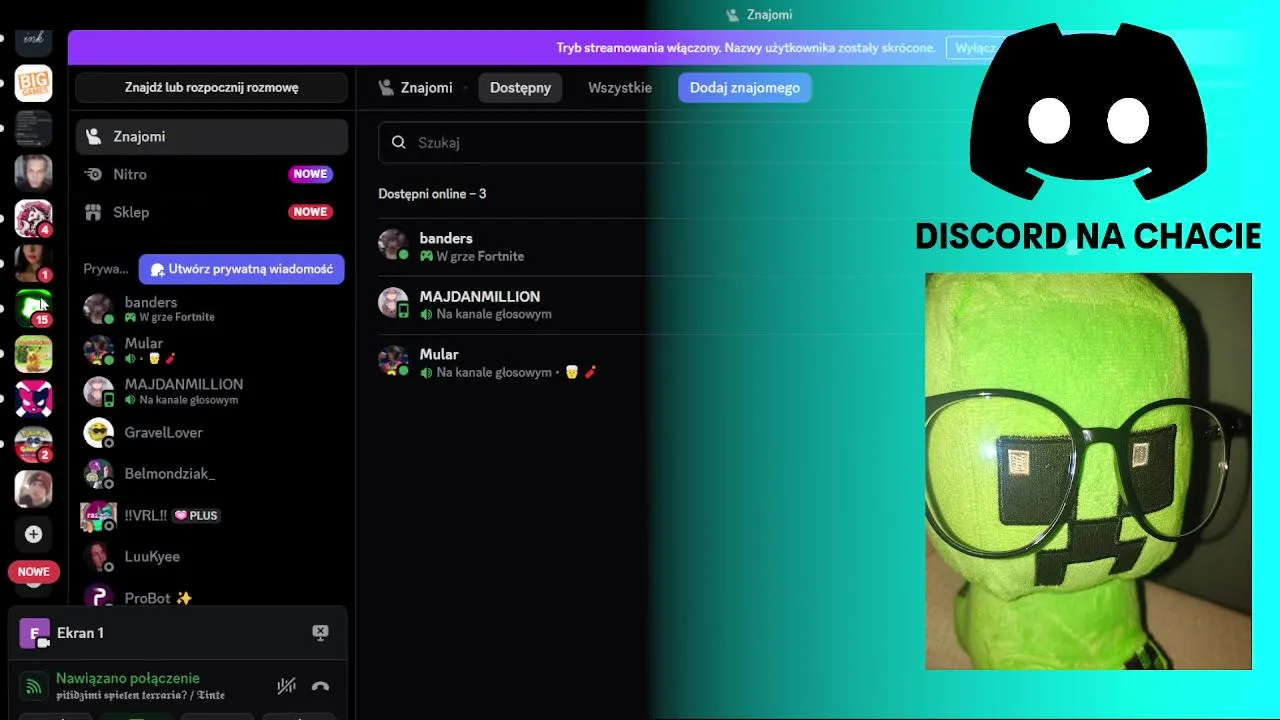Click the magnifier icon in Szukaj field
This screenshot has width=1280, height=720.
399,142
